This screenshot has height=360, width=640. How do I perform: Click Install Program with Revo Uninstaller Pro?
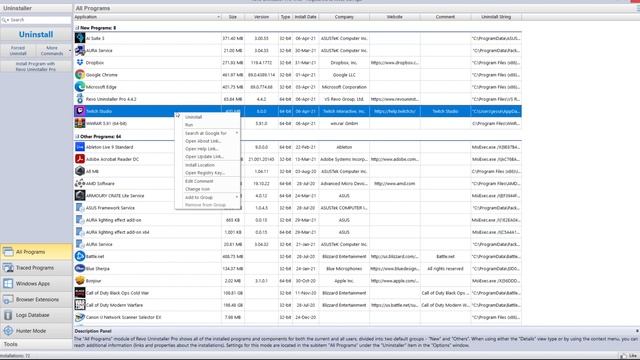click(x=36, y=67)
